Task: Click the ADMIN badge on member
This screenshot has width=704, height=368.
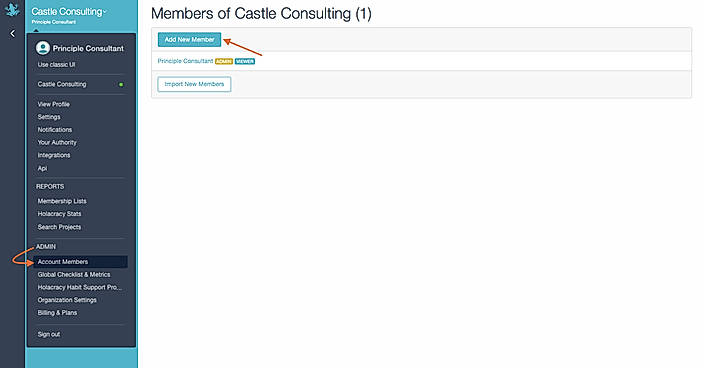Action: pyautogui.click(x=224, y=61)
